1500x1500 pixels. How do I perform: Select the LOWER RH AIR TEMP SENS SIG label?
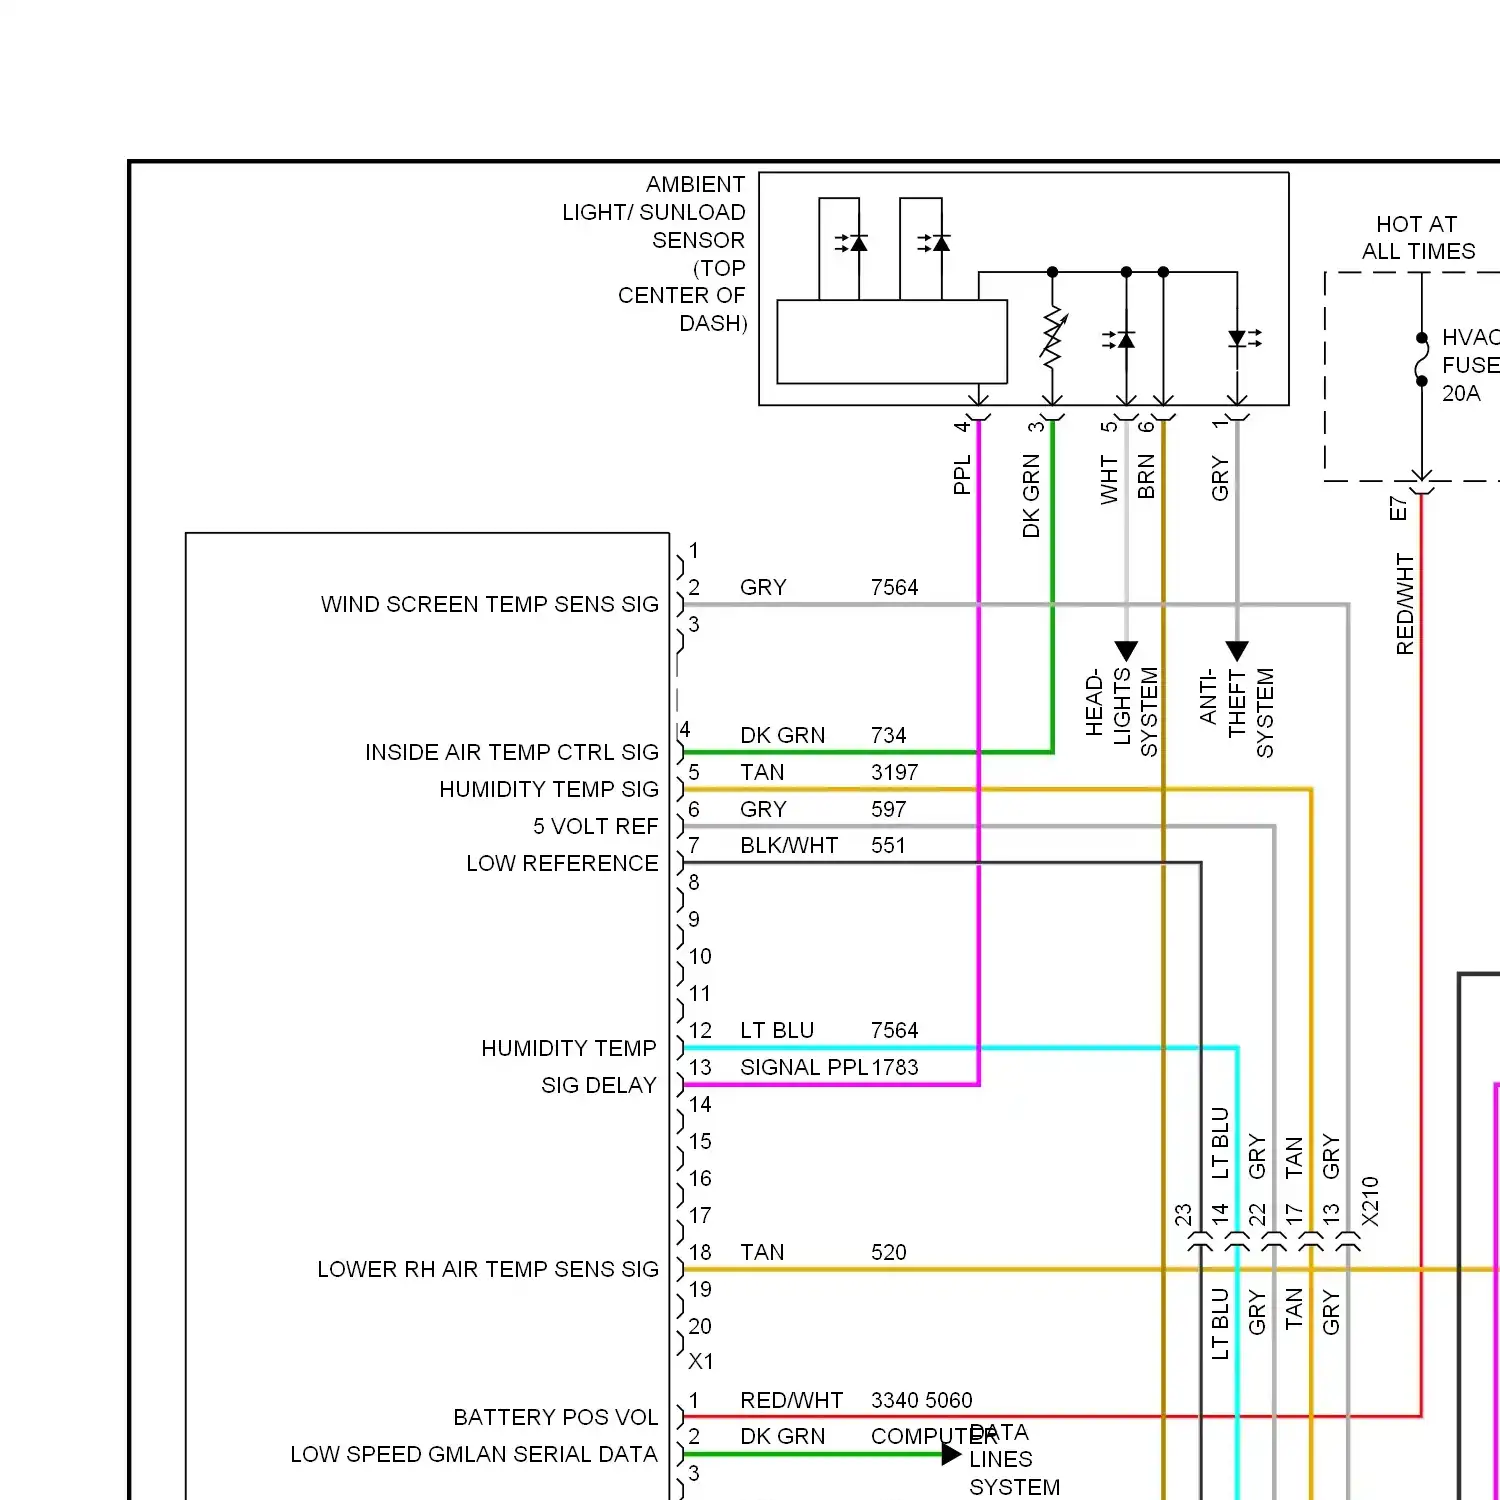coord(488,1269)
